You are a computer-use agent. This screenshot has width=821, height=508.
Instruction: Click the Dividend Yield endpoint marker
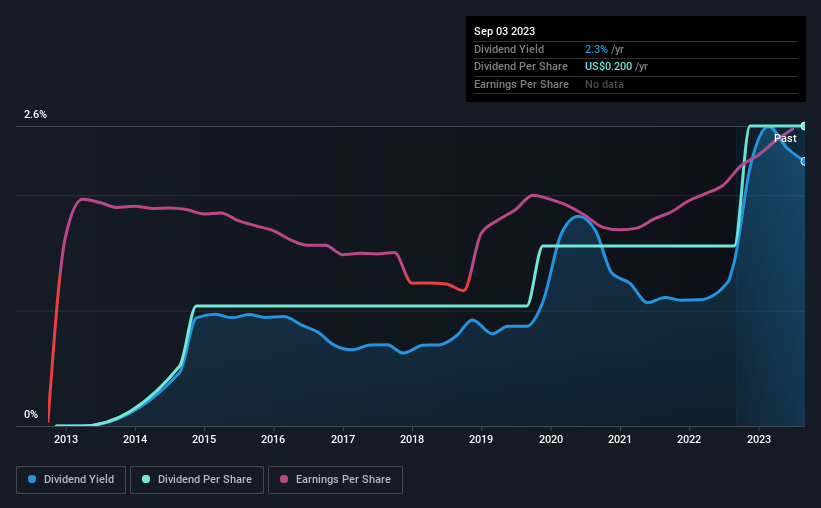[804, 161]
